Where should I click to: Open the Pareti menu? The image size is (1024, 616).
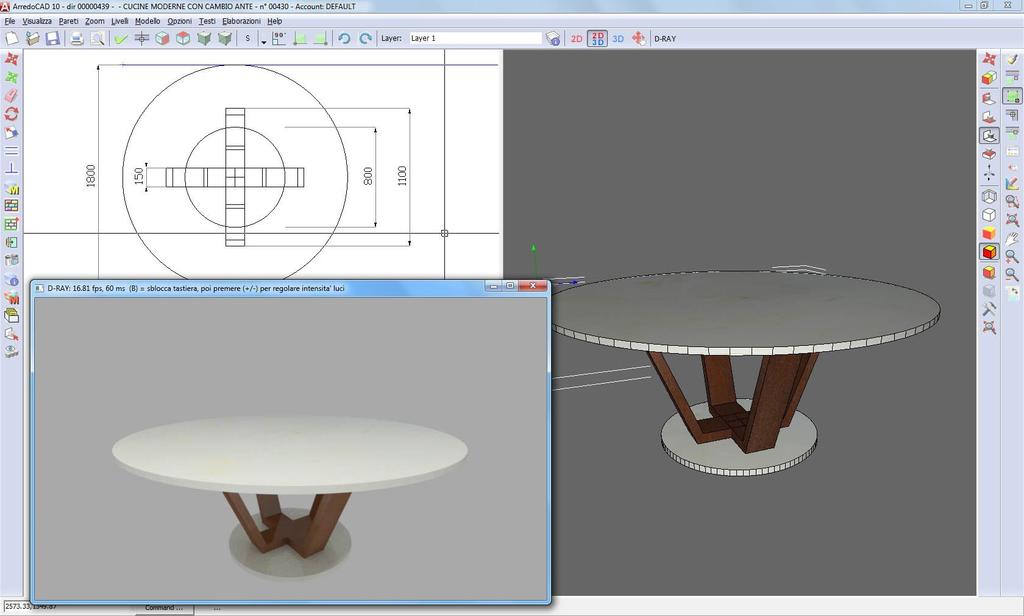(69, 21)
